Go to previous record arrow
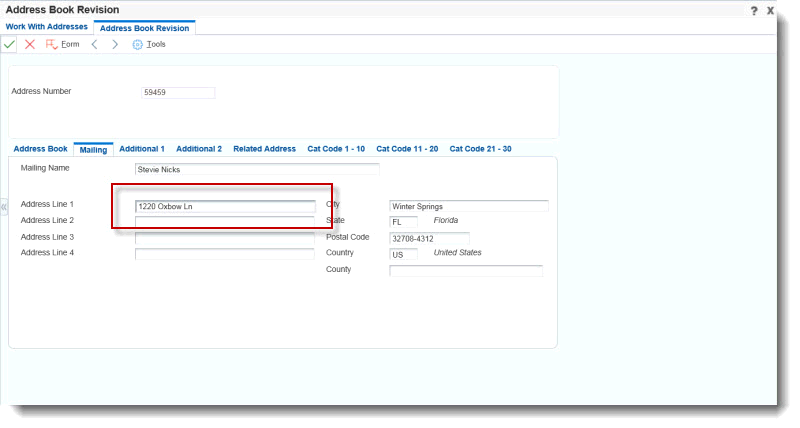The image size is (800, 428). click(x=94, y=45)
